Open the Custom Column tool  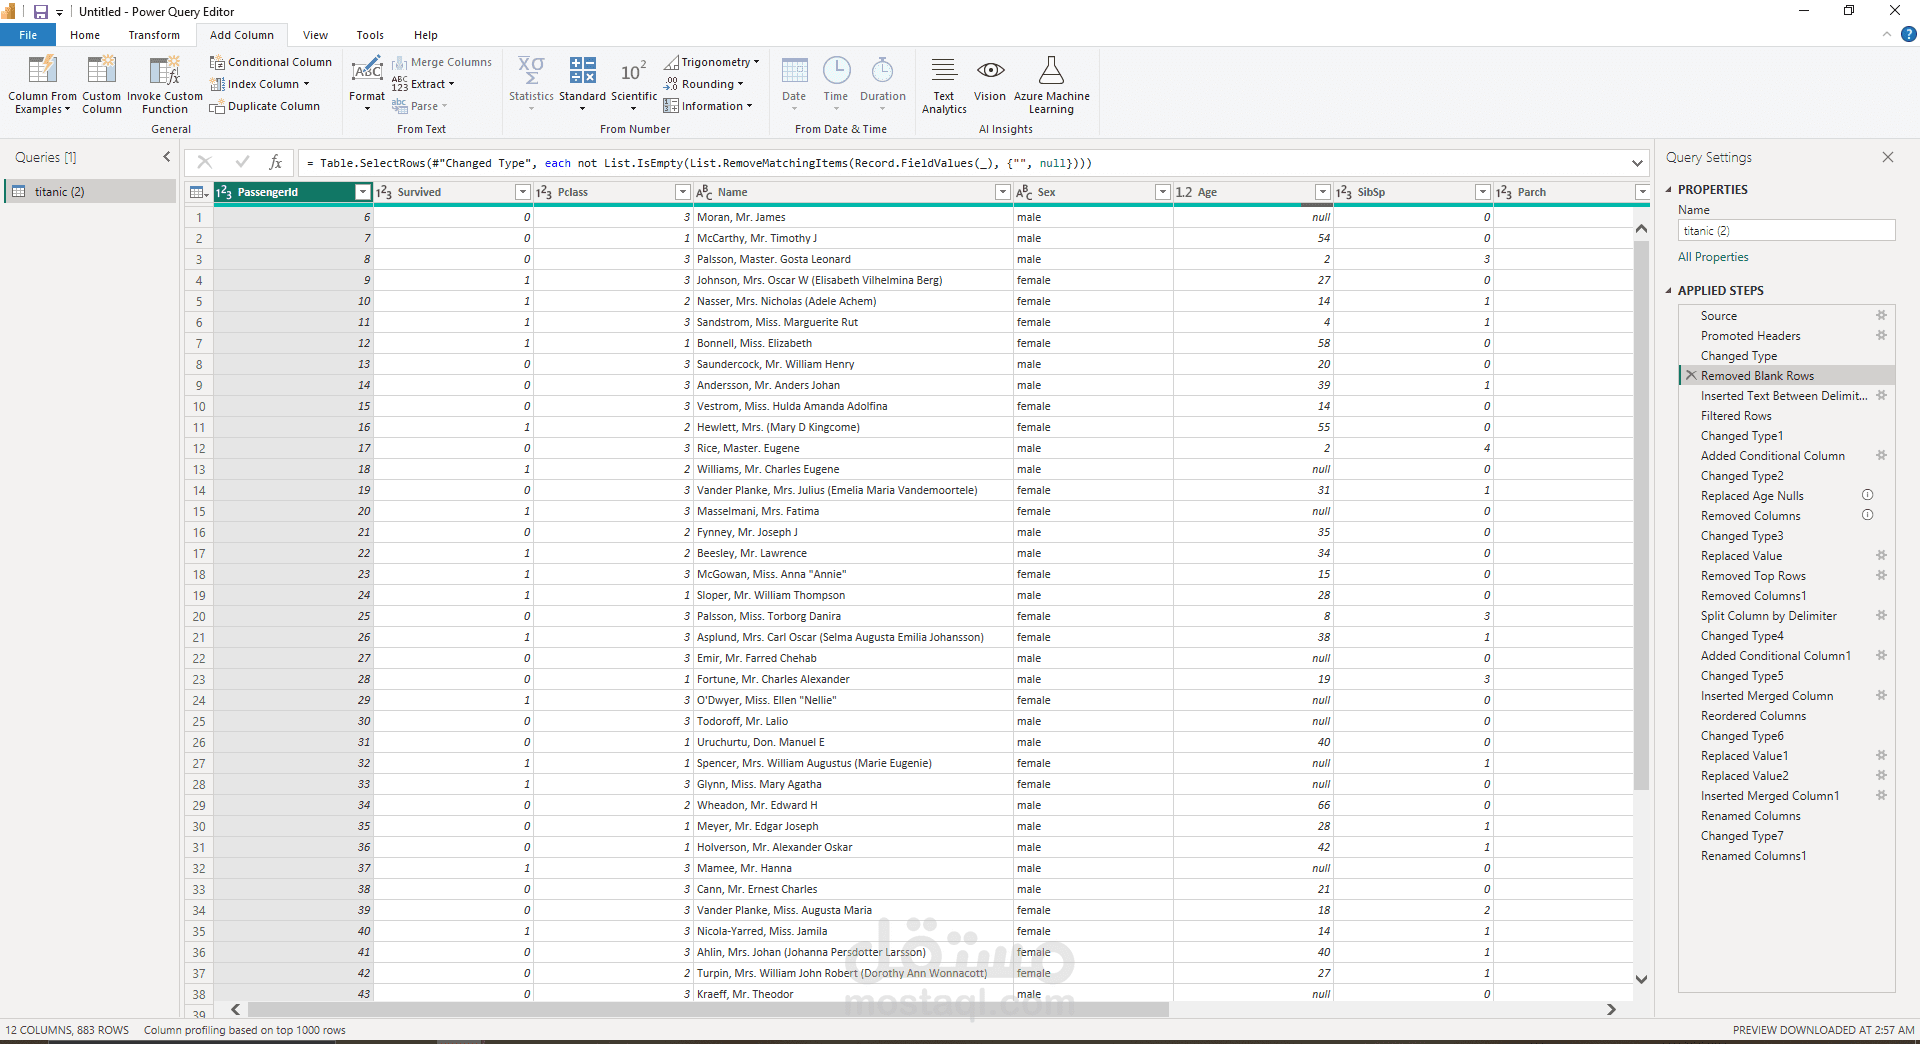101,71
